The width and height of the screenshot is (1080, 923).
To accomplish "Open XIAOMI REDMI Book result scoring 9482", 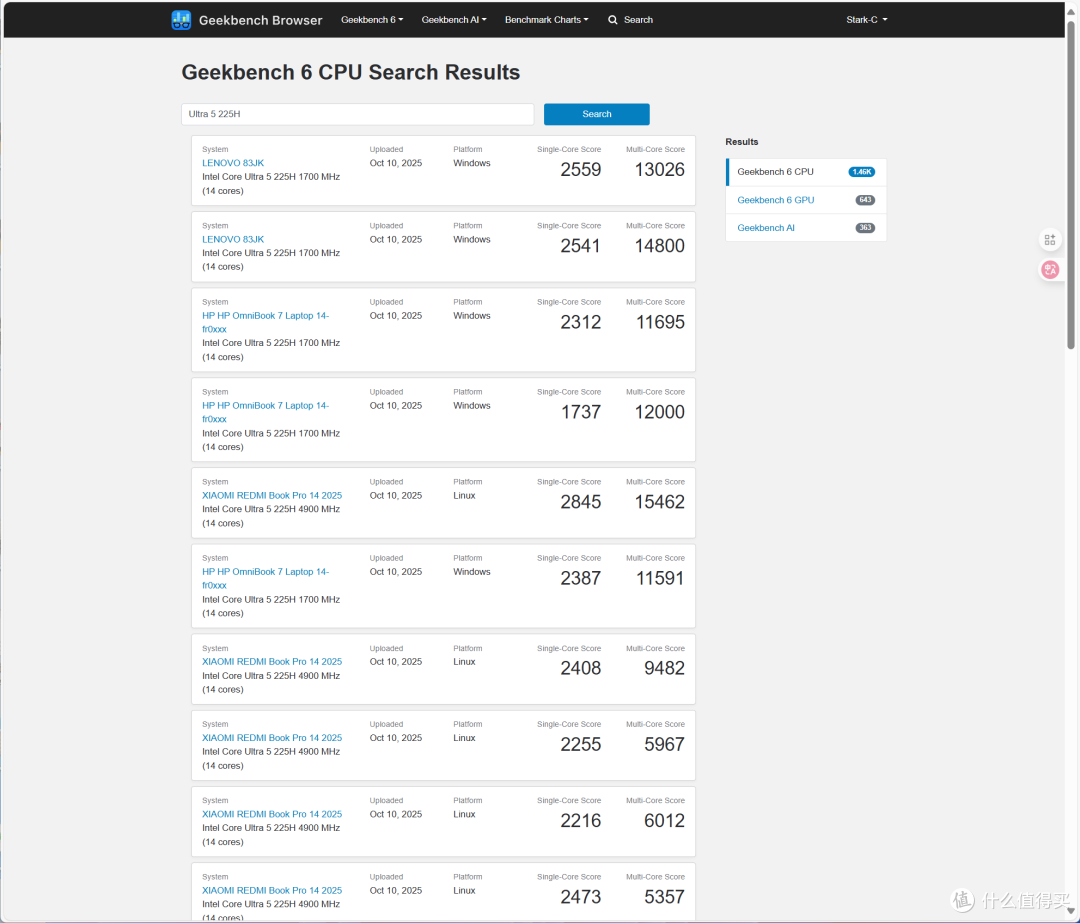I will pyautogui.click(x=272, y=662).
